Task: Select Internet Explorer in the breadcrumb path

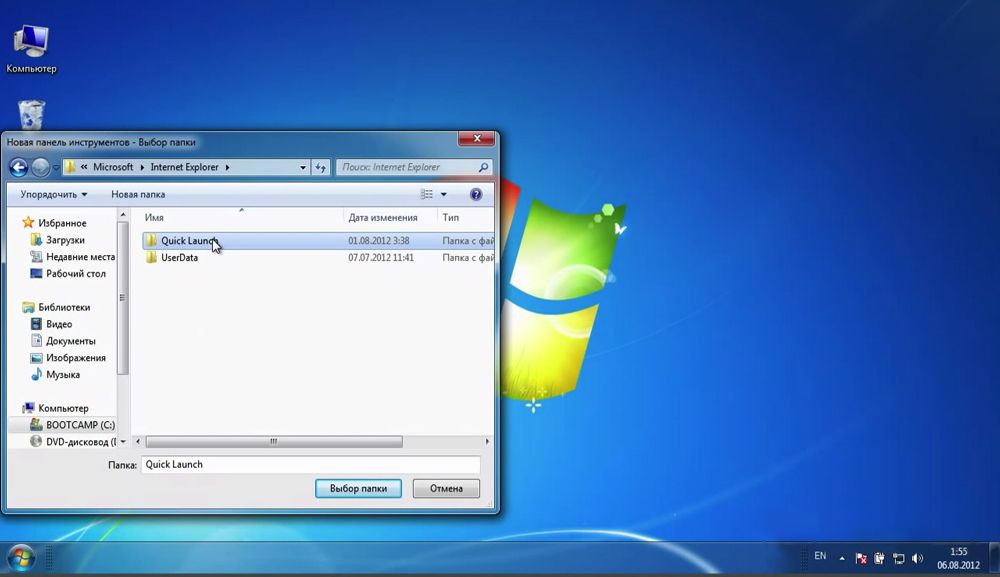Action: (184, 167)
